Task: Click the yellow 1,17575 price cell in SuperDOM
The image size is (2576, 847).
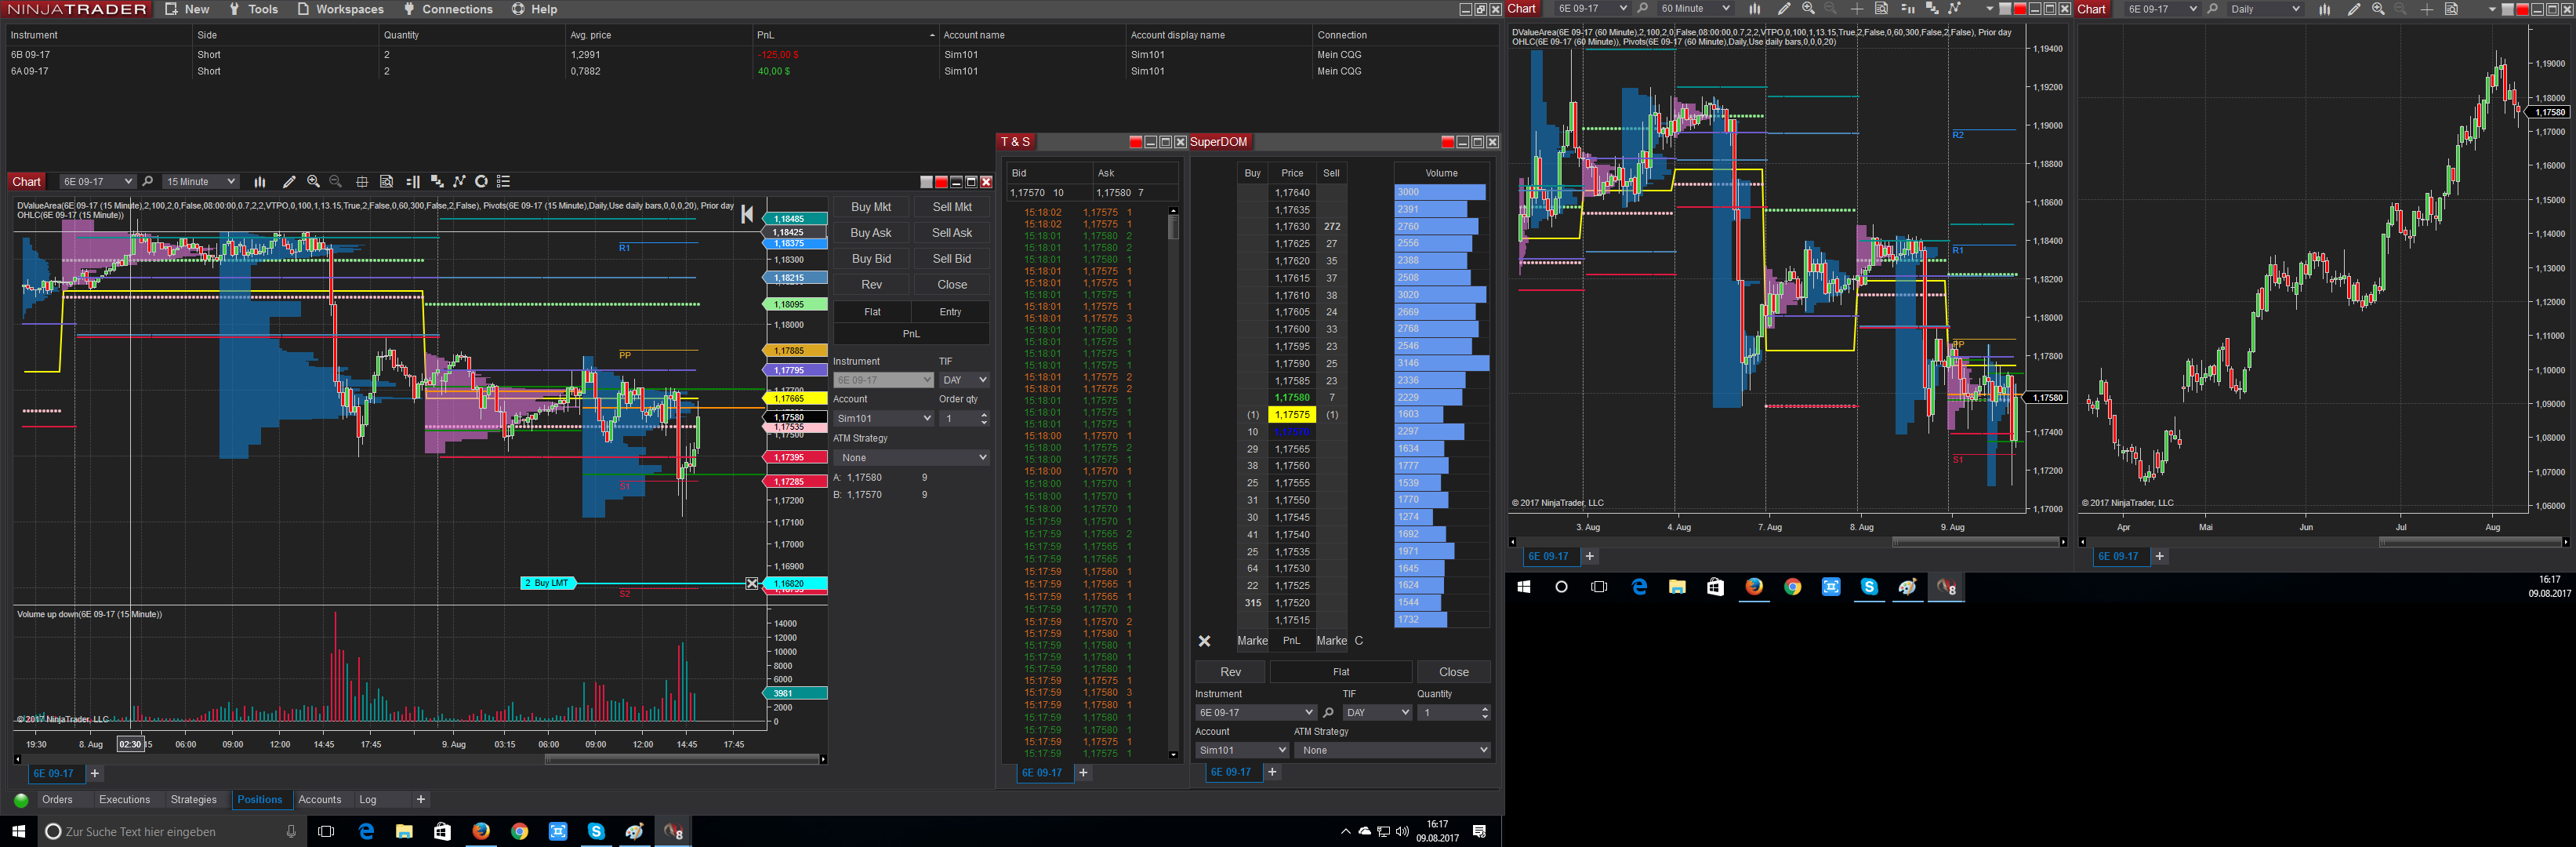Action: tap(1292, 415)
